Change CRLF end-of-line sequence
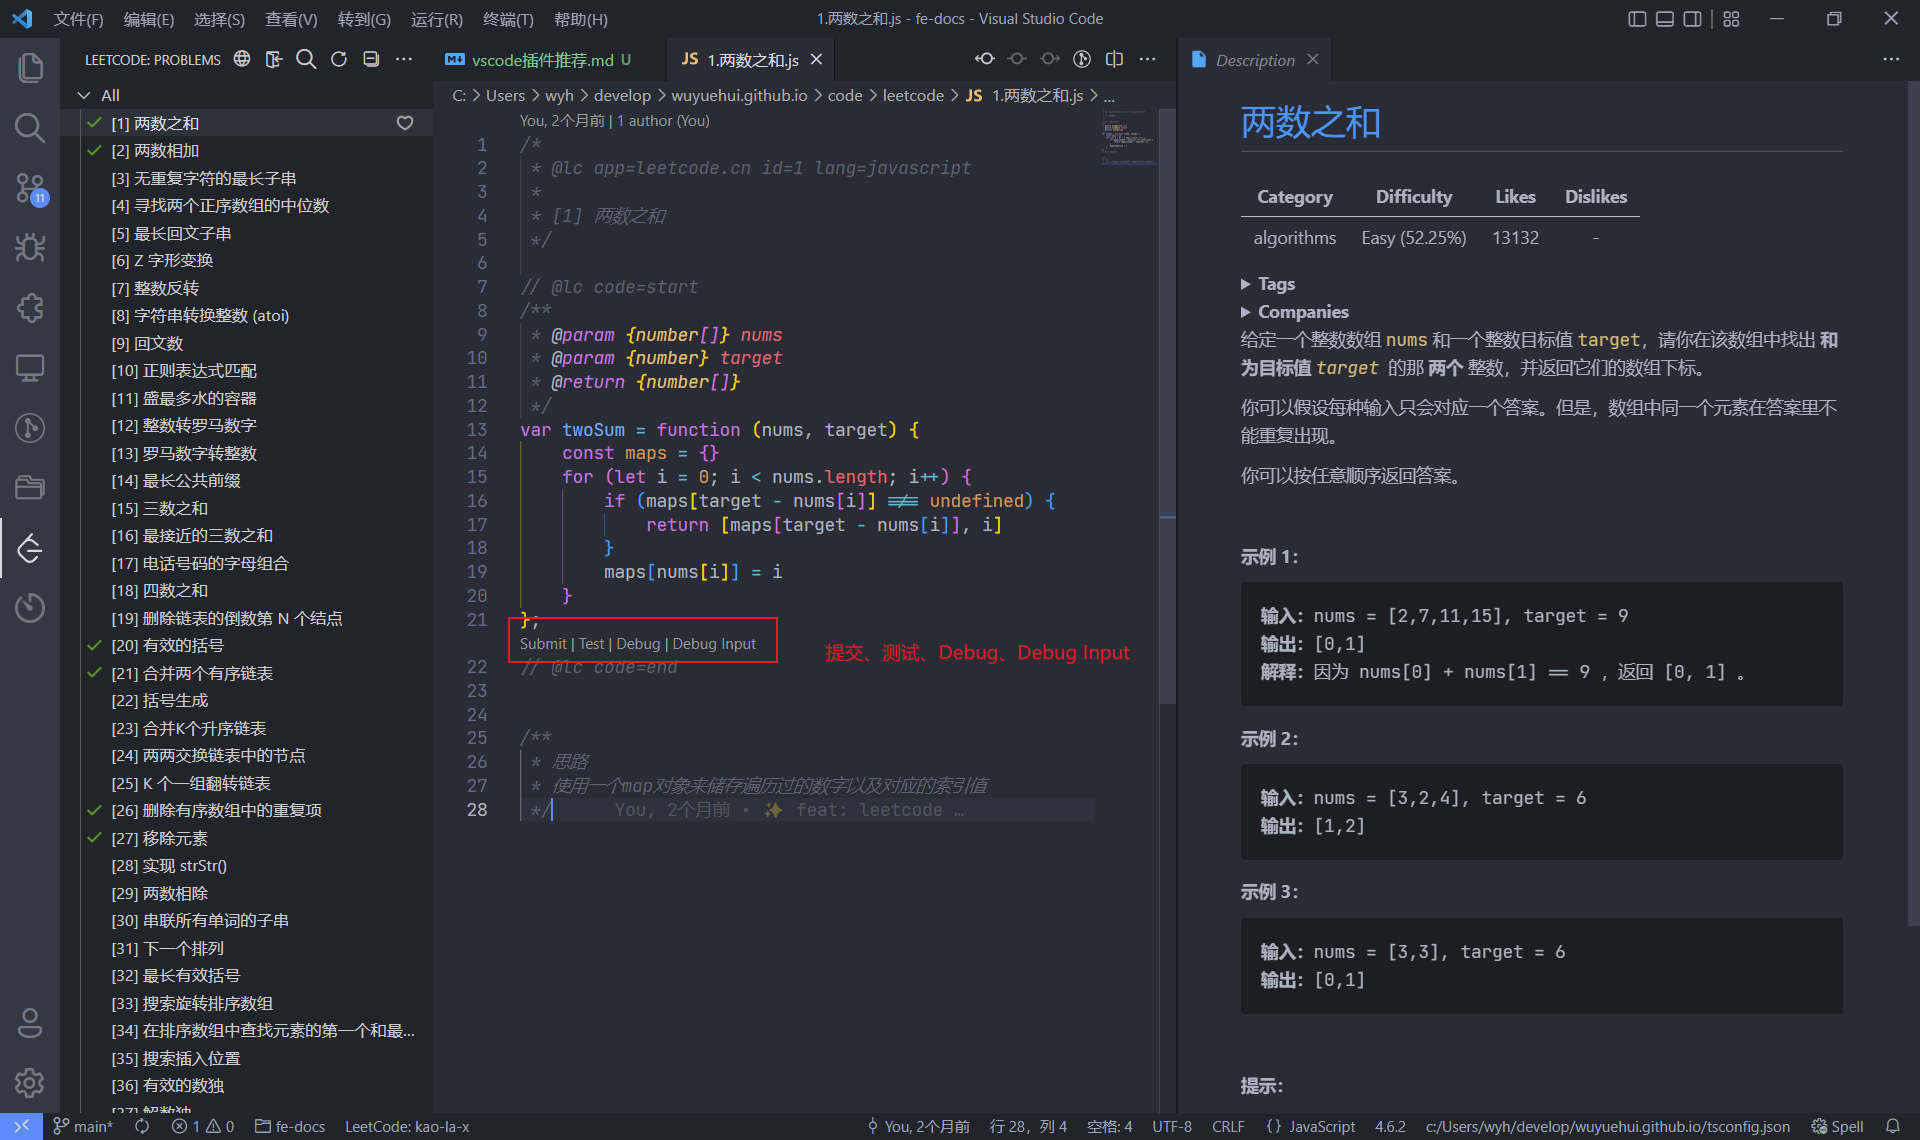 pos(1228,1126)
